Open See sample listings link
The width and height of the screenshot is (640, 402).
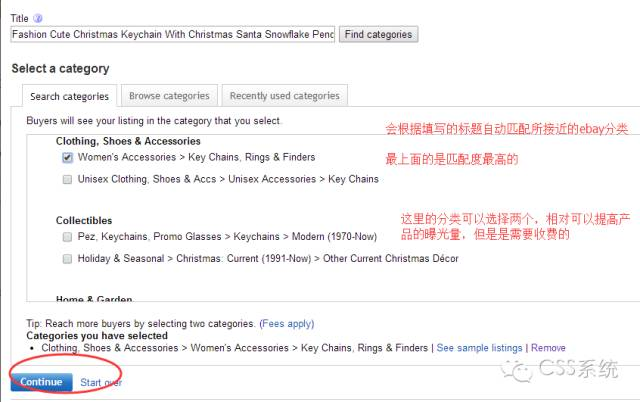pos(480,348)
